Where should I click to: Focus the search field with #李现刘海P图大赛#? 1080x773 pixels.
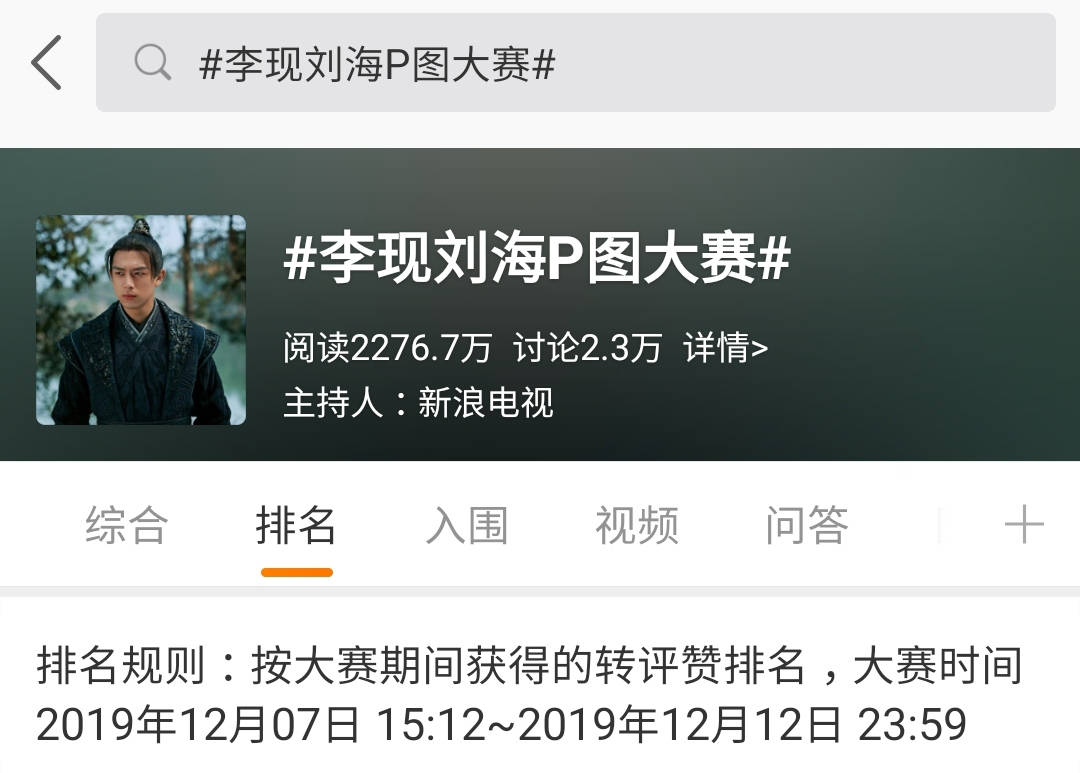(575, 63)
